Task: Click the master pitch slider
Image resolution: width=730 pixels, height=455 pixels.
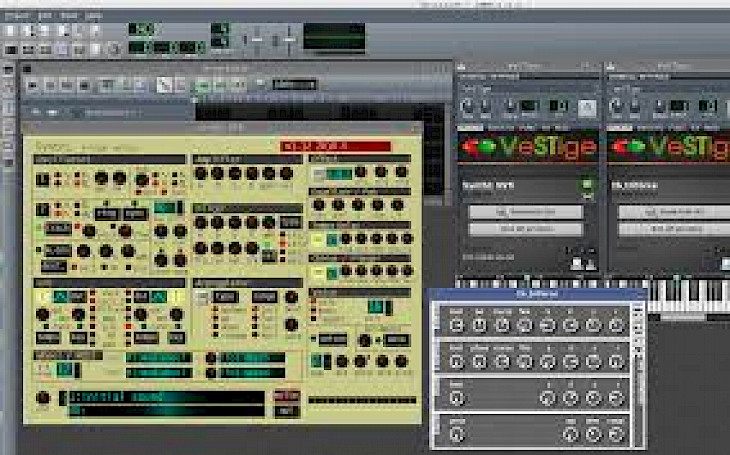Action: 288,40
